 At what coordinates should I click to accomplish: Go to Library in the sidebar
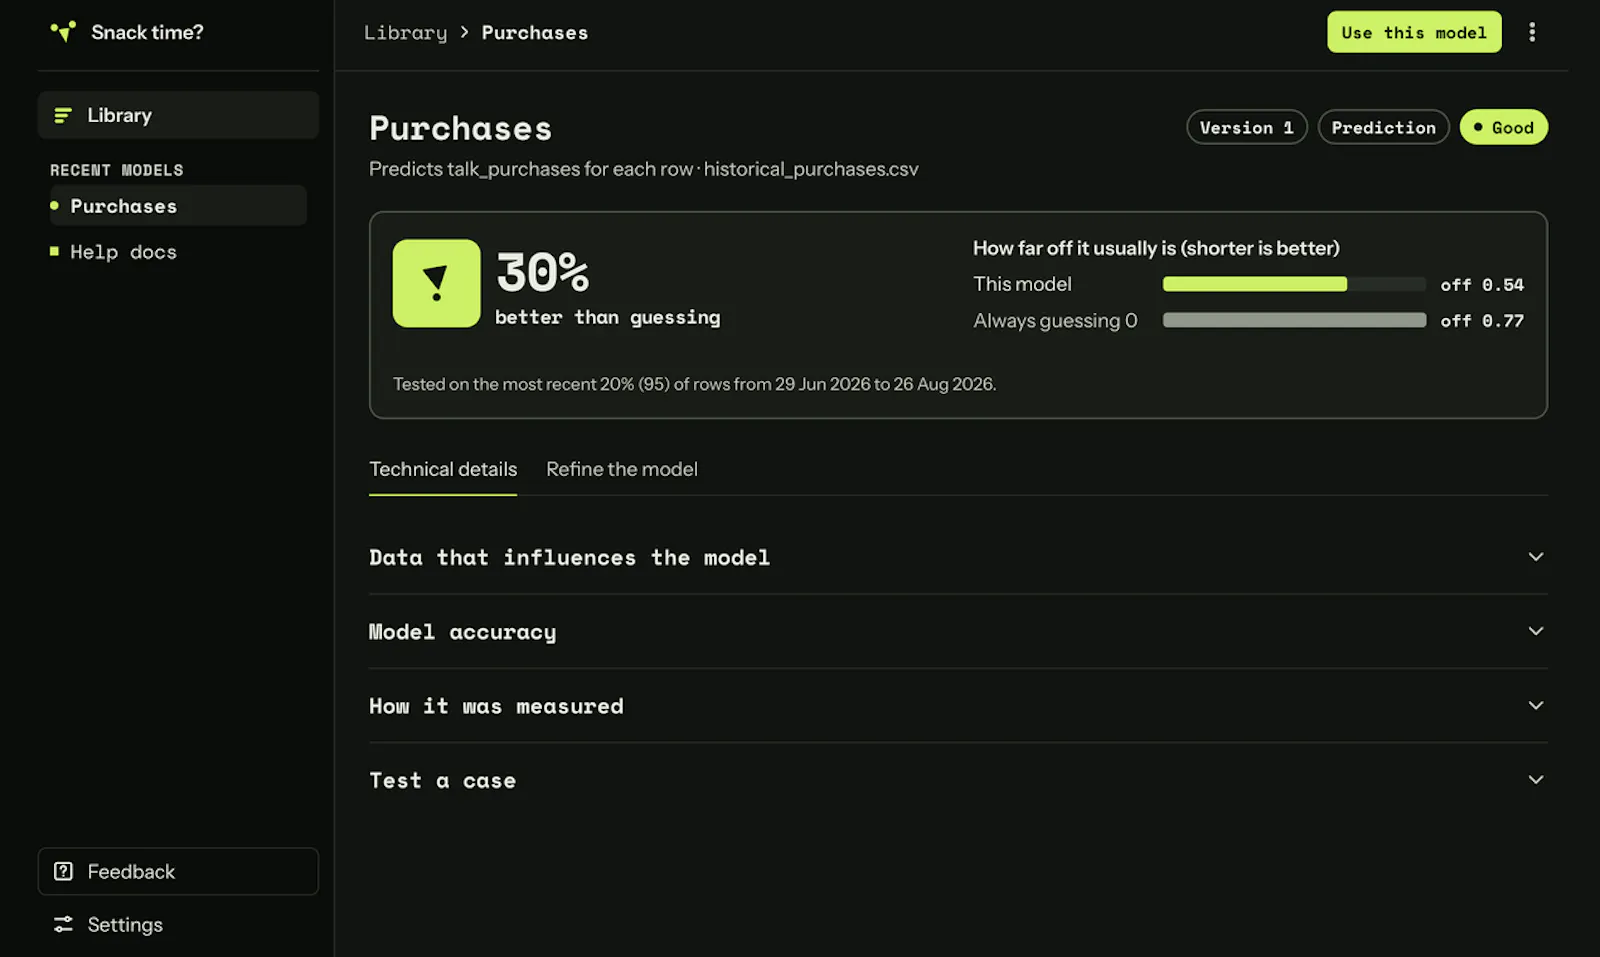click(178, 115)
